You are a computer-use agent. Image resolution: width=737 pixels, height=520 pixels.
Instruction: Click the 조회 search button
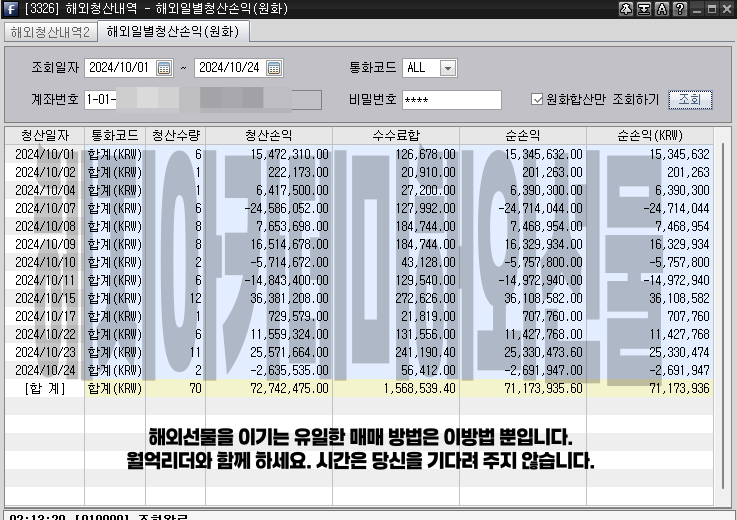690,100
